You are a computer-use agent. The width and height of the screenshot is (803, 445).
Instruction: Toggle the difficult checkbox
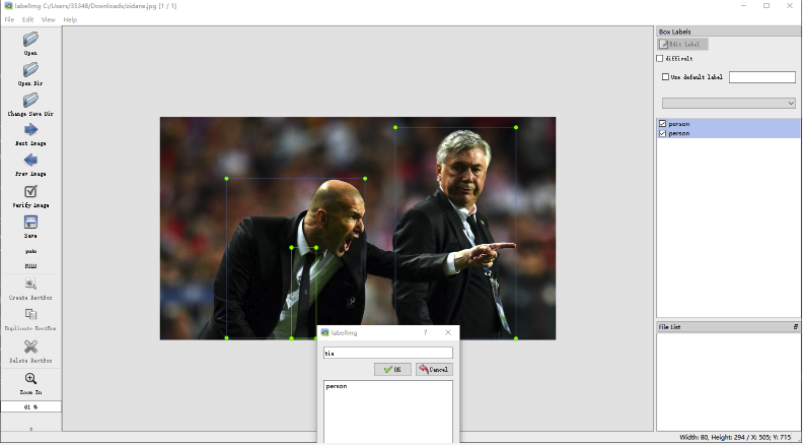[x=660, y=58]
